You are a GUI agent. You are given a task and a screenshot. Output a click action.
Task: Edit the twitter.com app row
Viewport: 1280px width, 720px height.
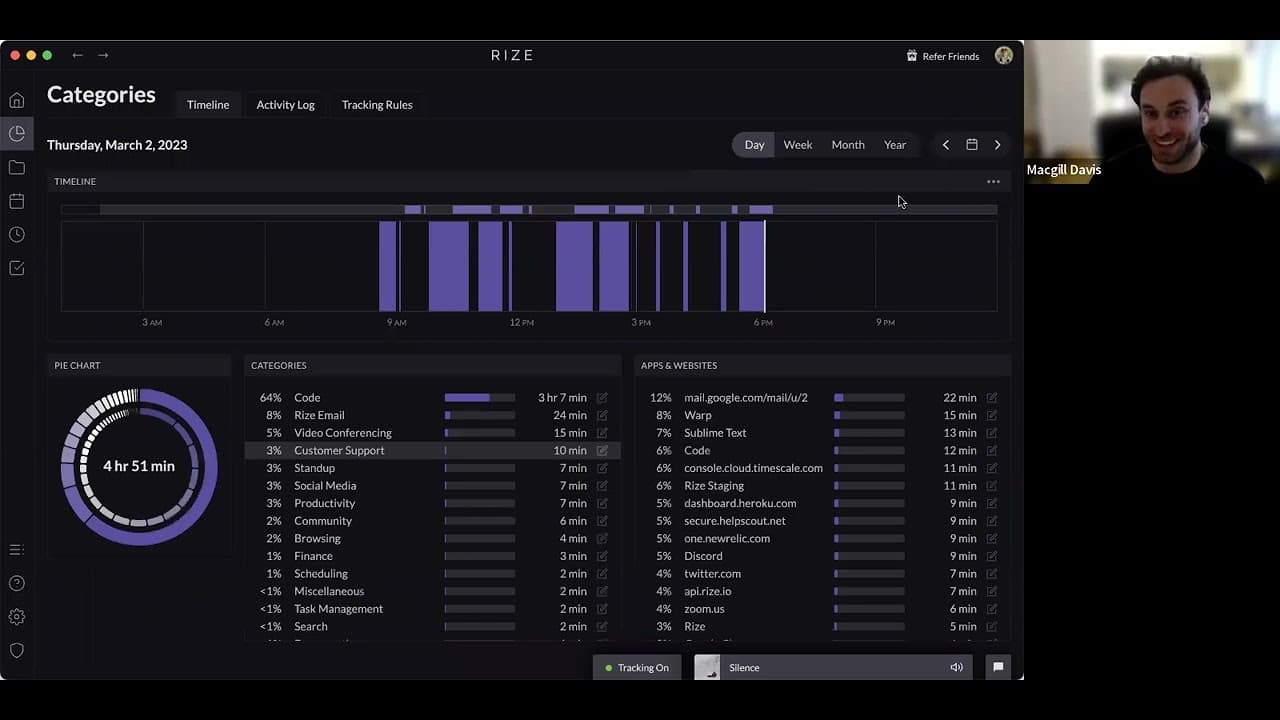pos(992,574)
